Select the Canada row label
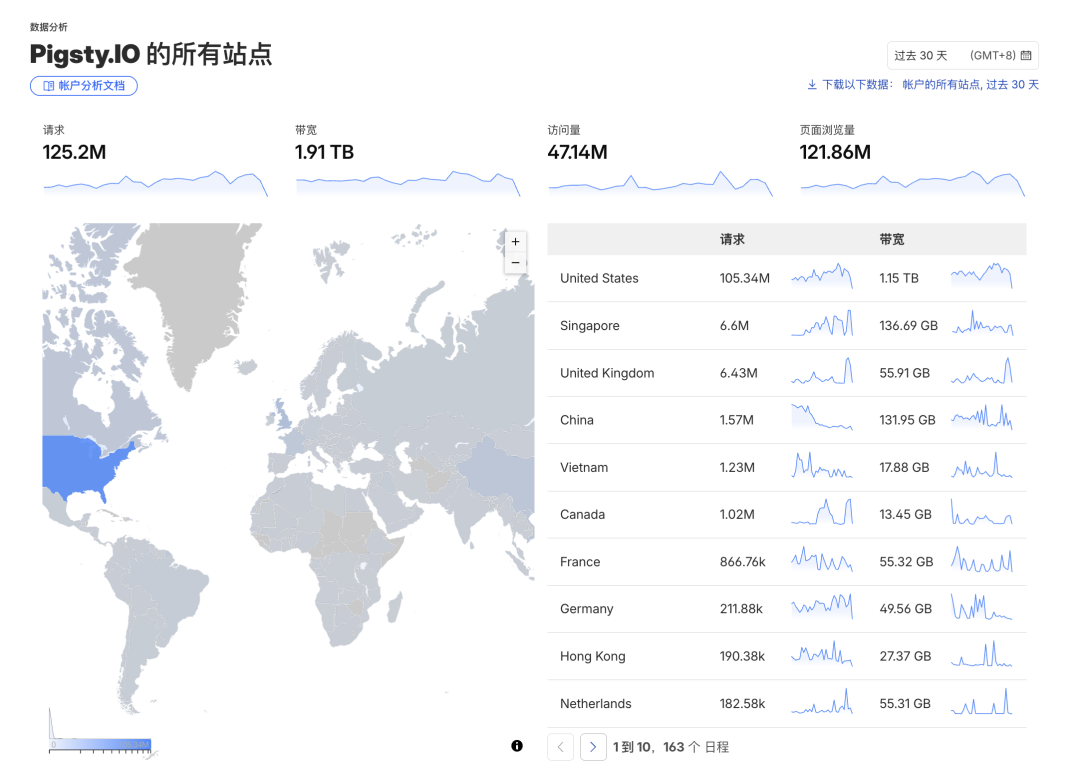 click(x=583, y=514)
